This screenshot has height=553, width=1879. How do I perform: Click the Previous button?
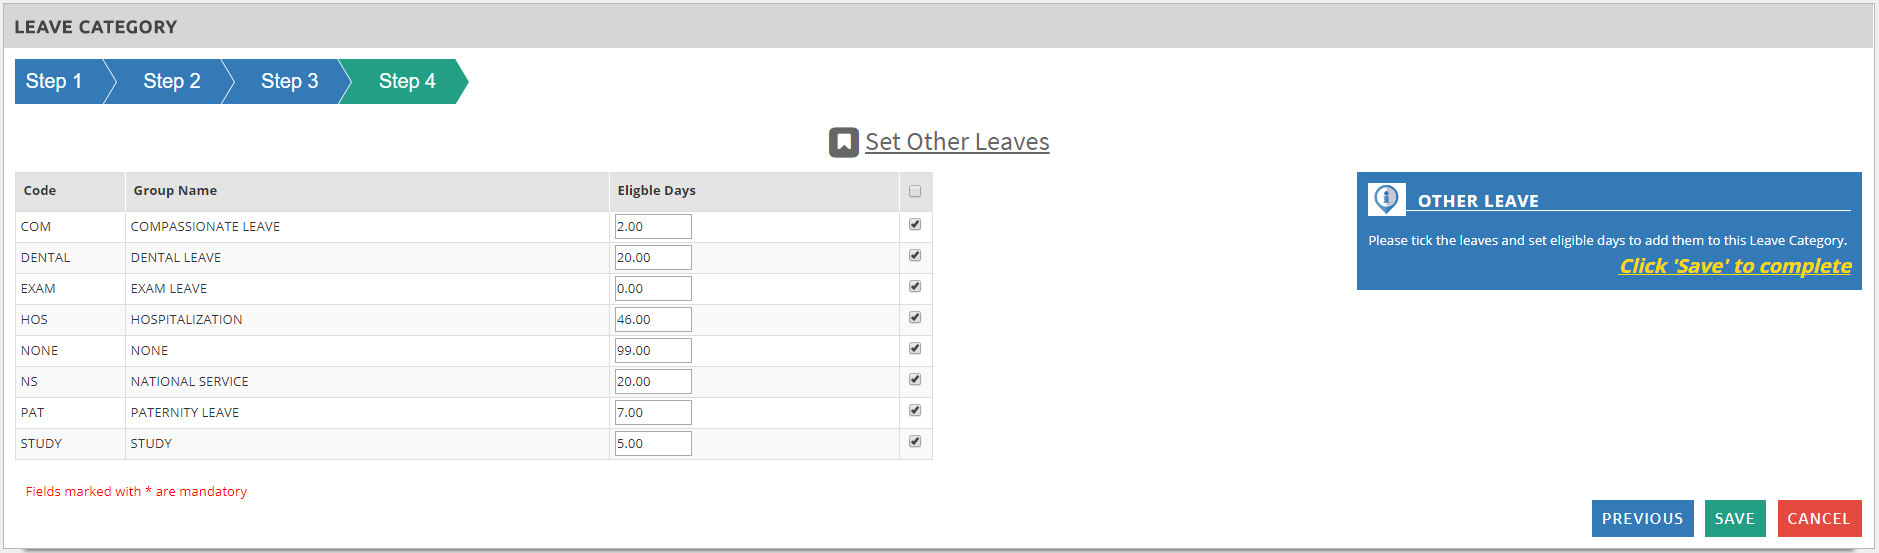pyautogui.click(x=1642, y=518)
